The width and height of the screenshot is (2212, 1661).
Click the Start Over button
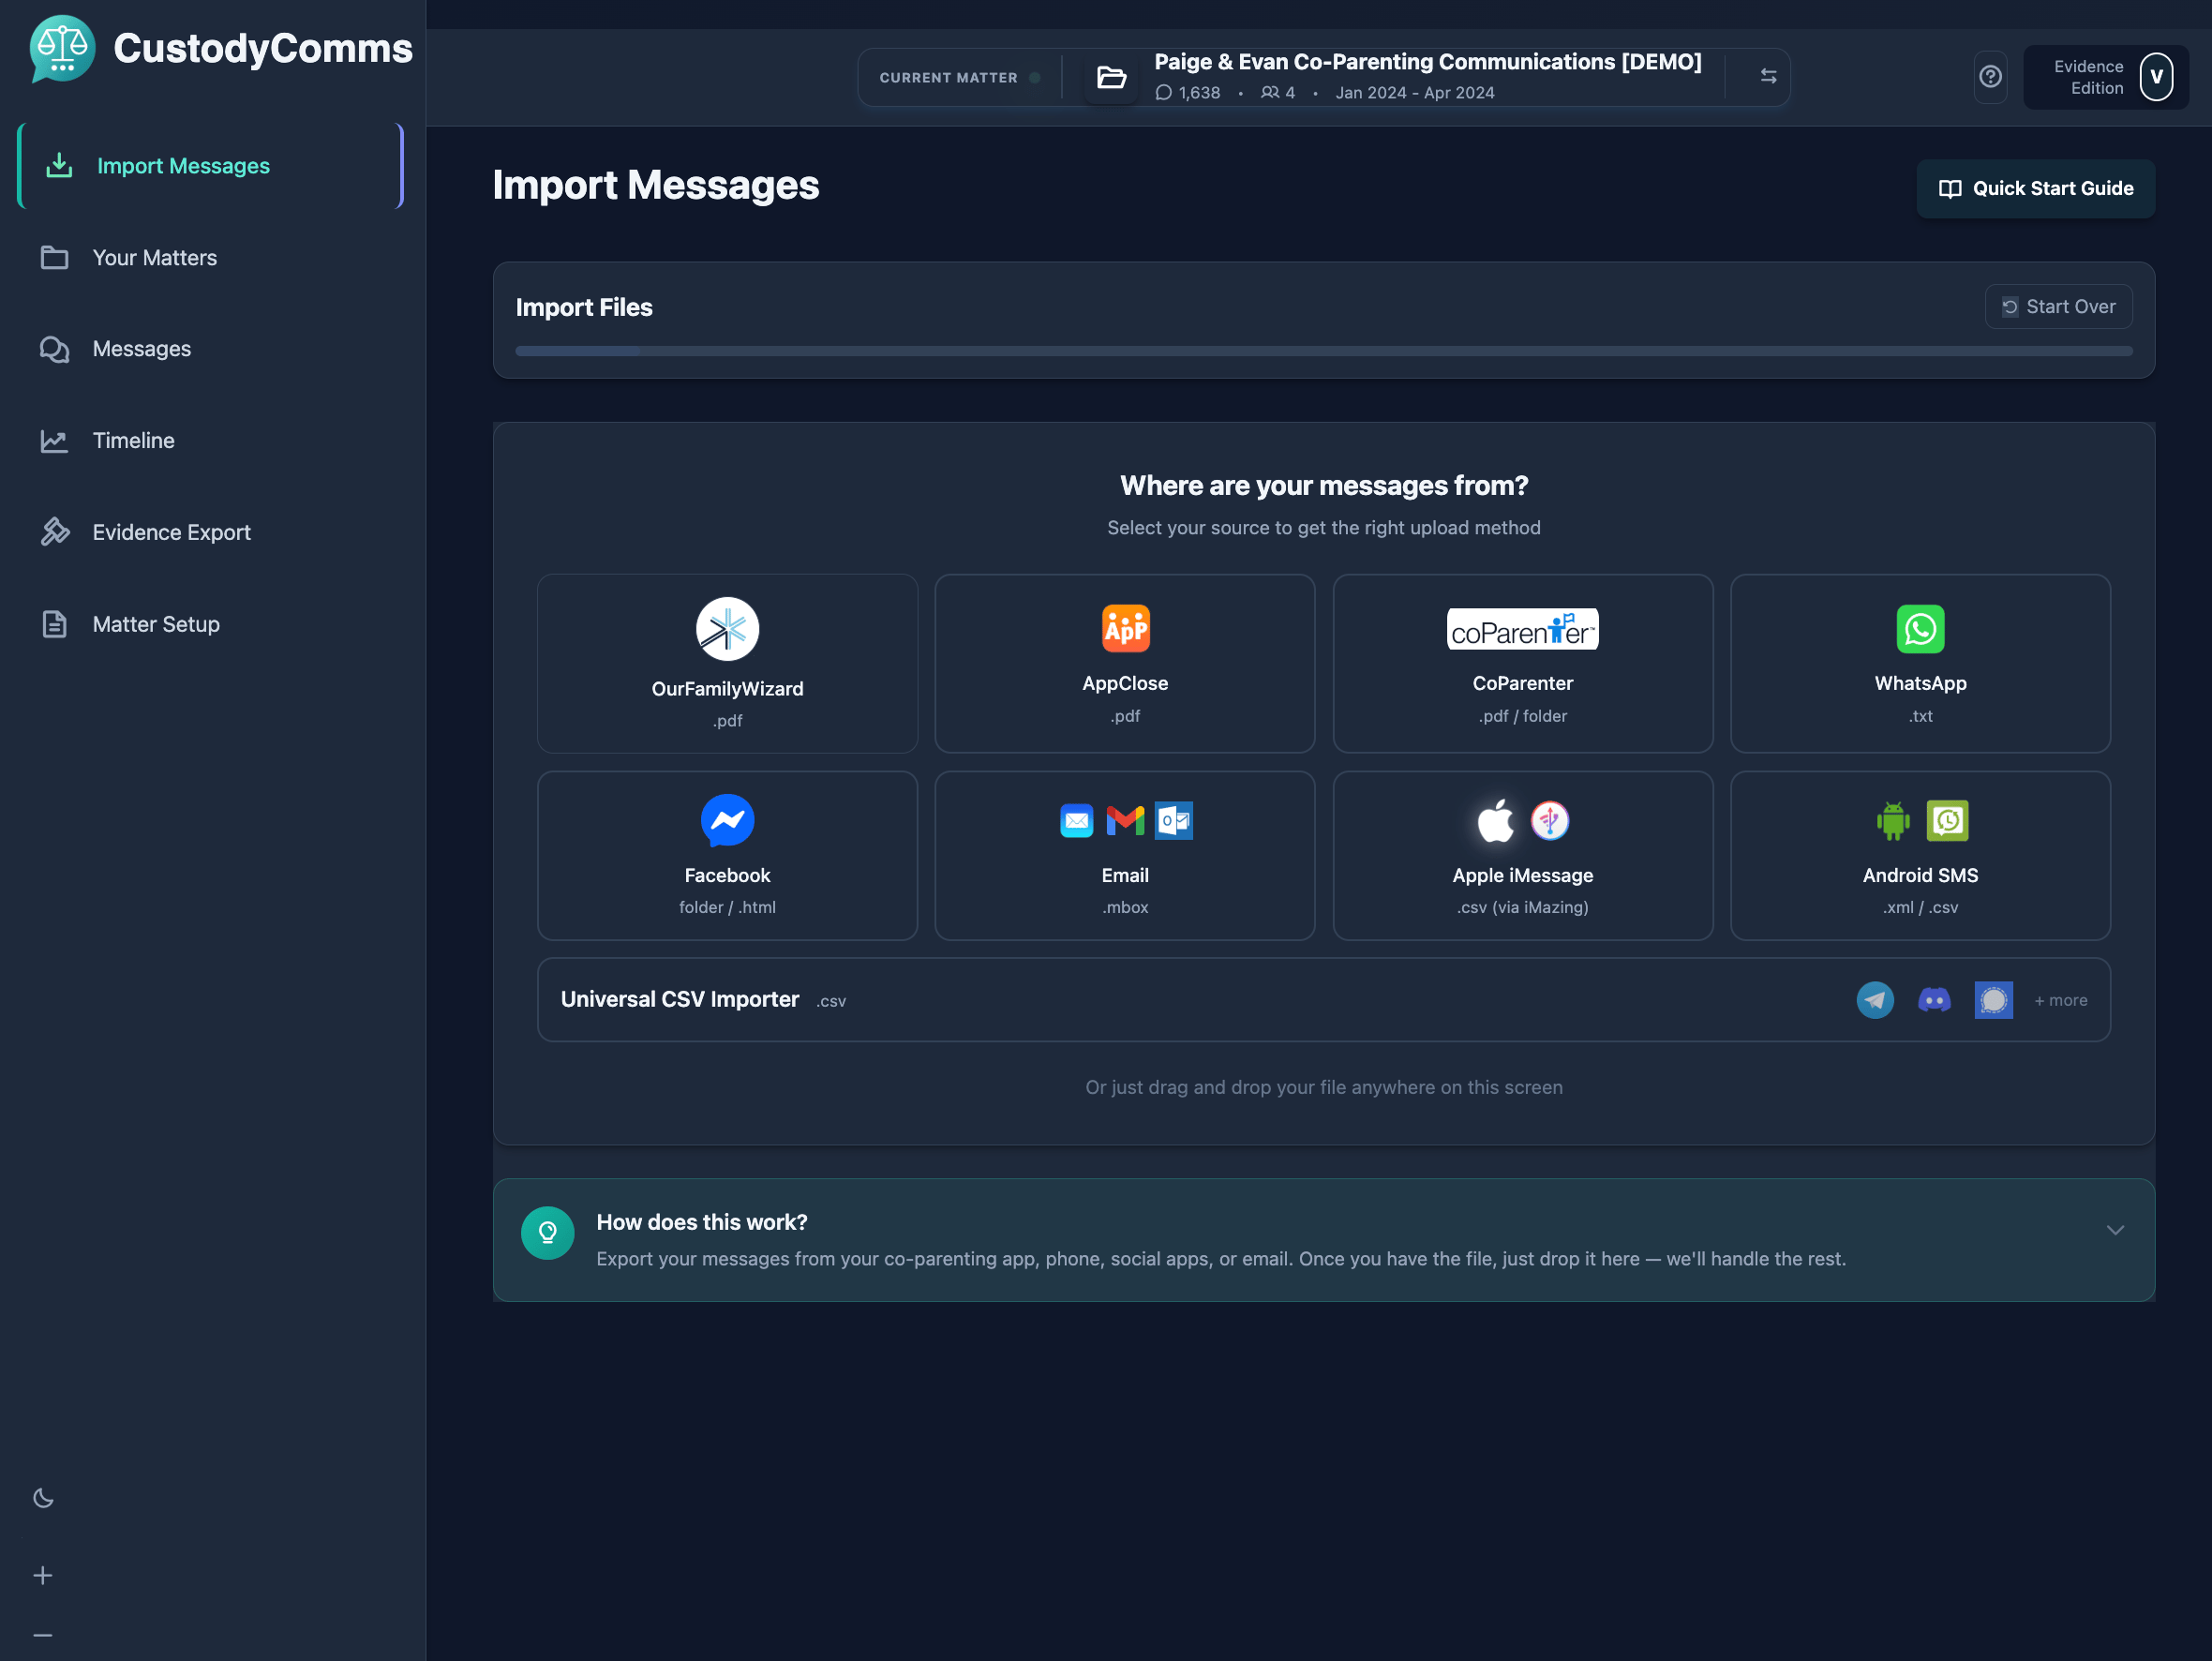pos(2058,307)
